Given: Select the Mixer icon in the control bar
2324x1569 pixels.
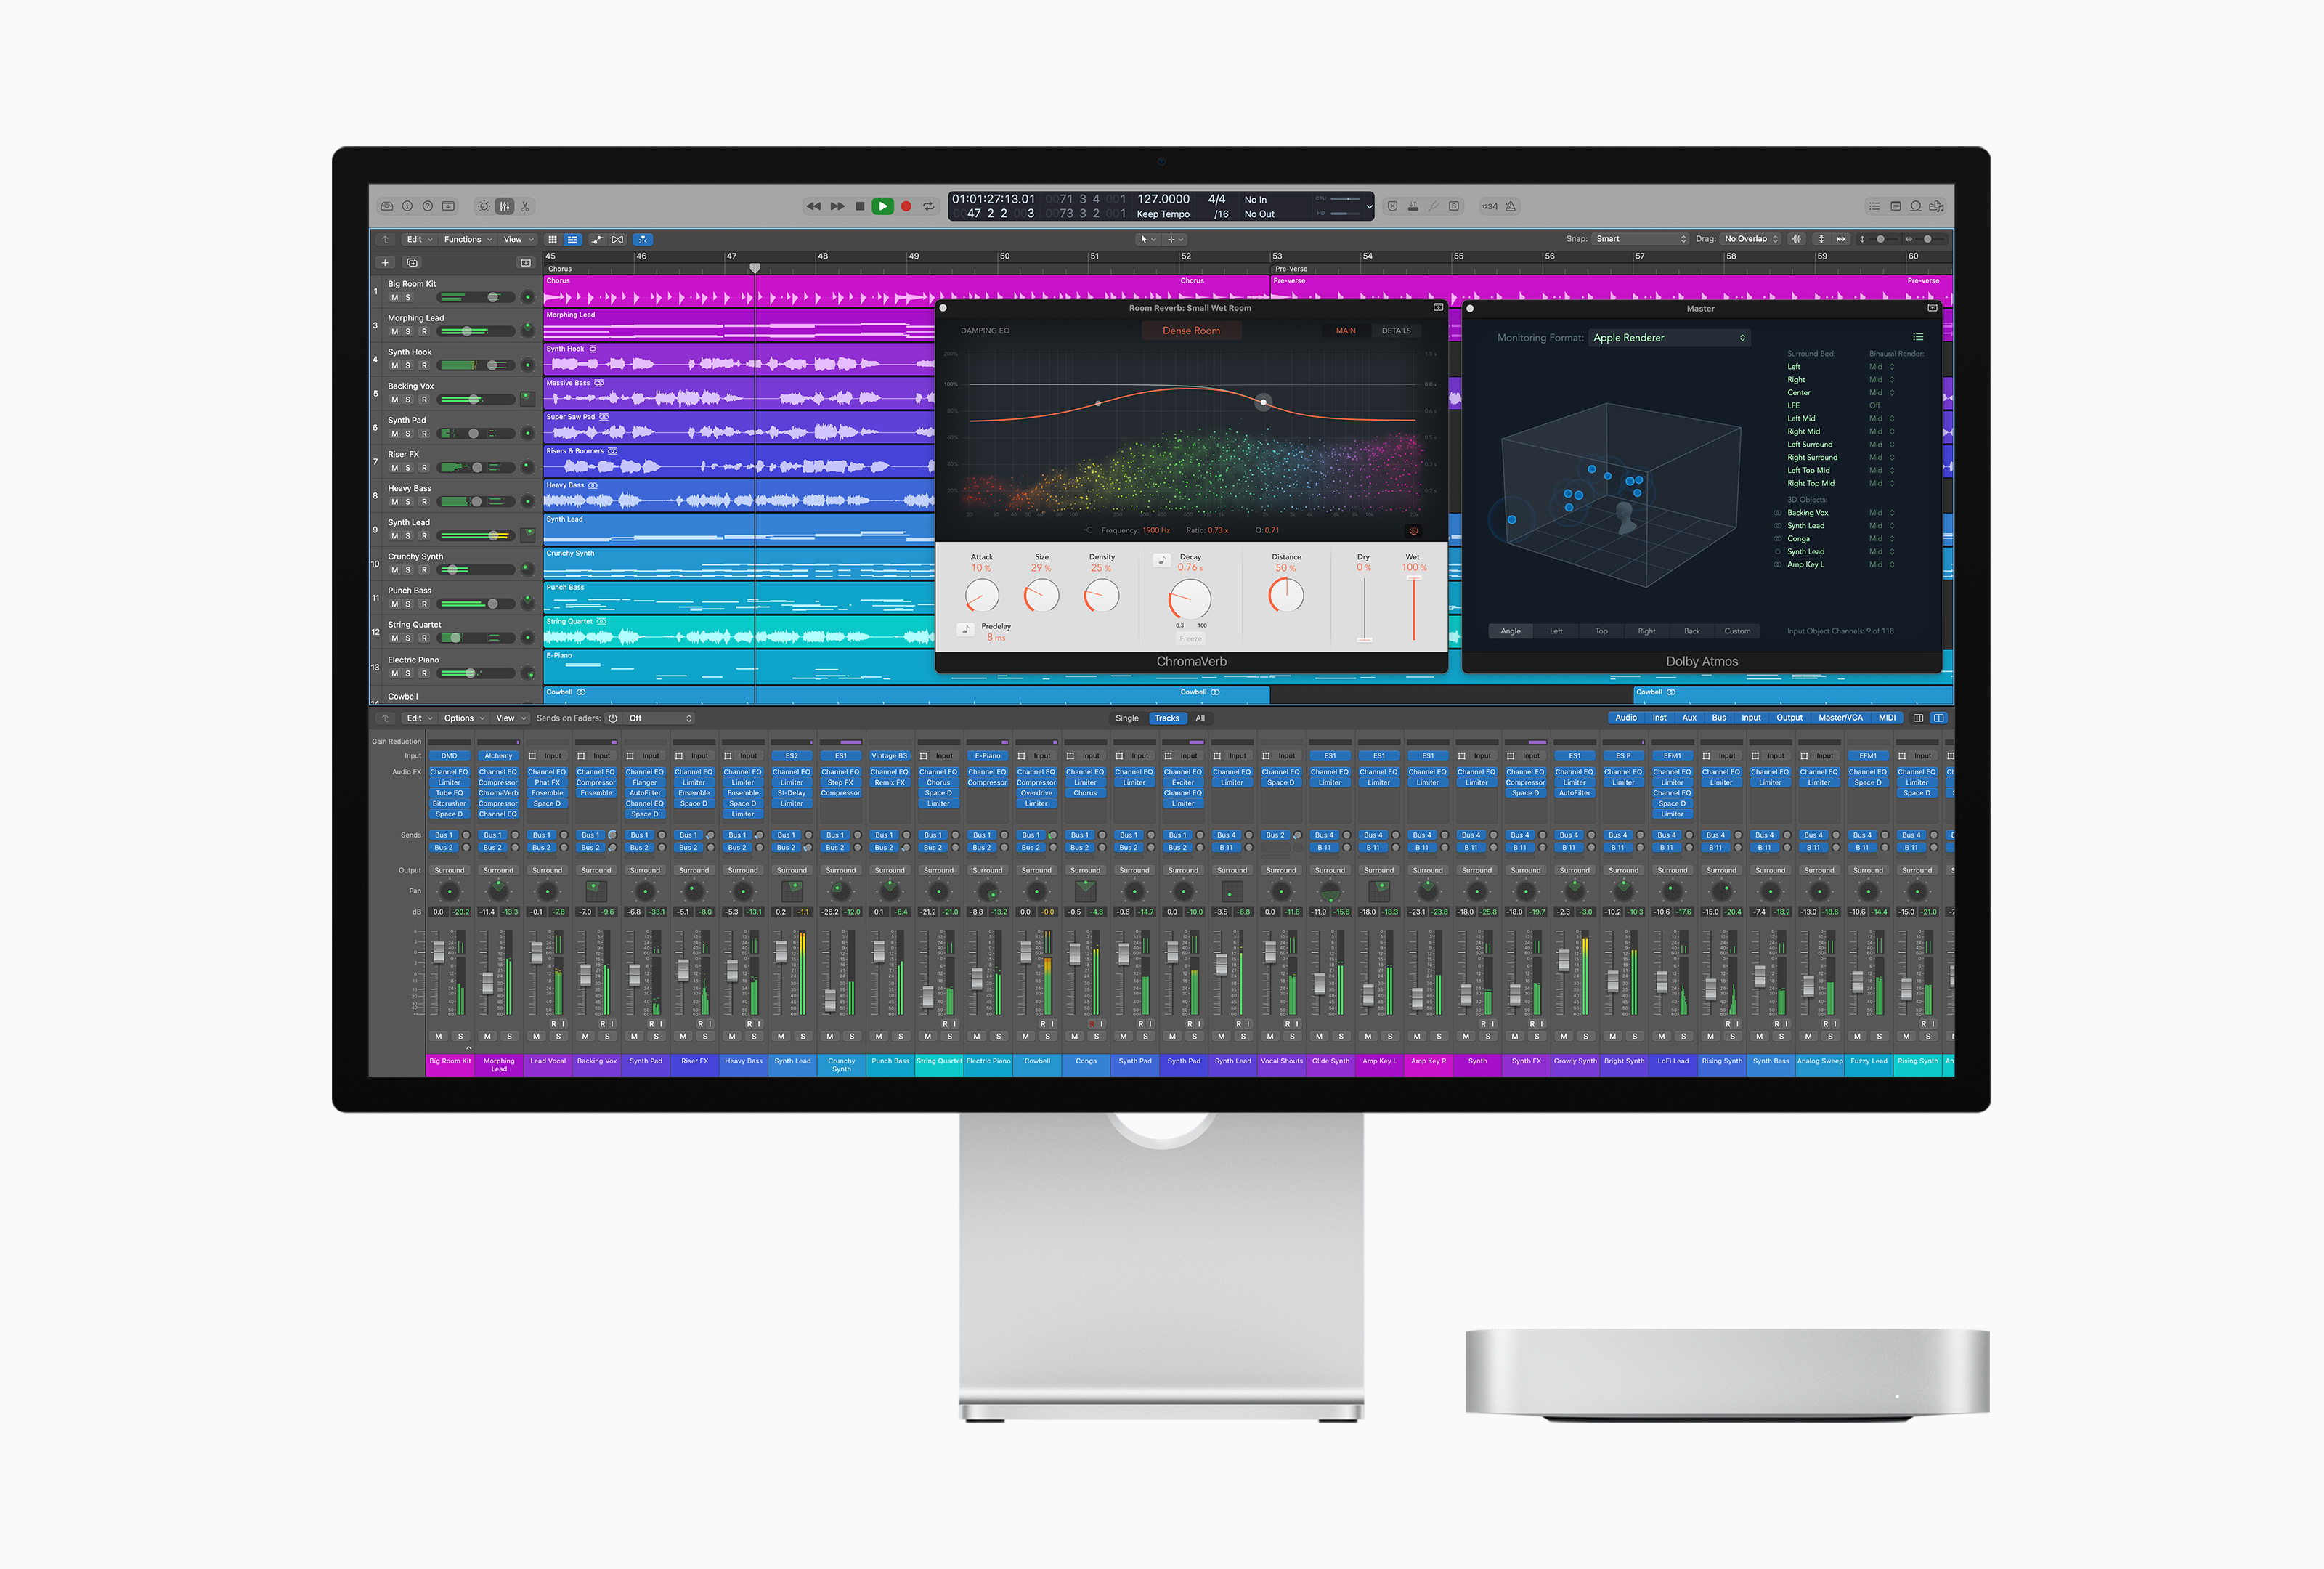Looking at the screenshot, I should tap(505, 207).
